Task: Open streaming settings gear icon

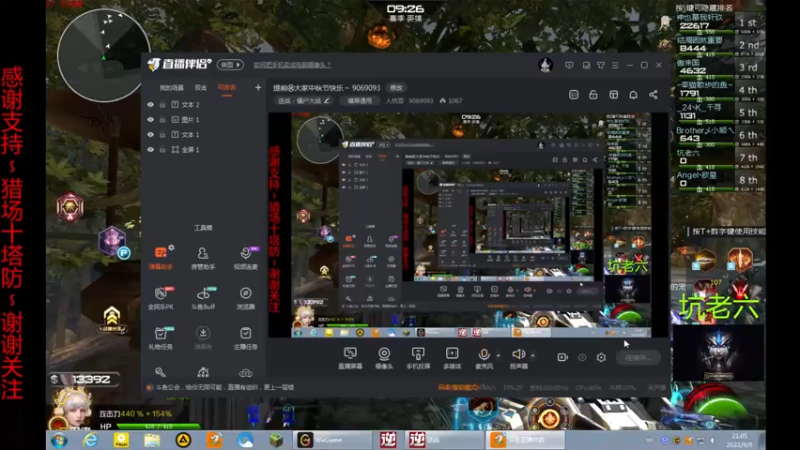Action: 601,357
